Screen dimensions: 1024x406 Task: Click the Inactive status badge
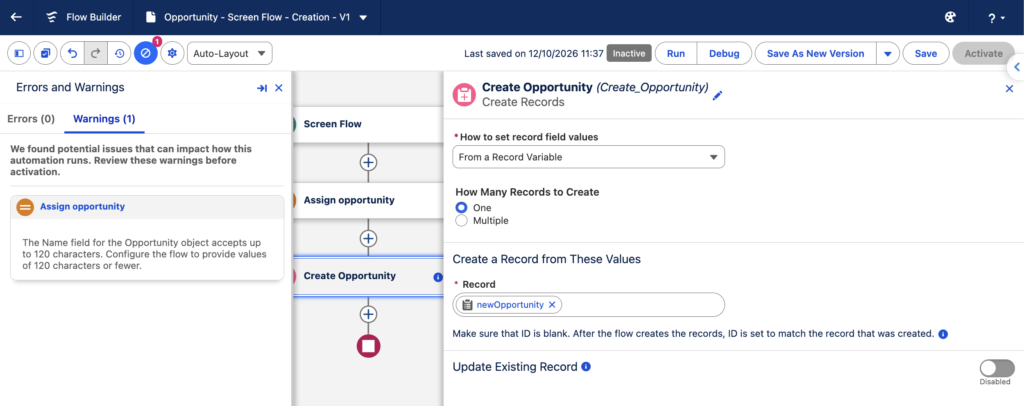(629, 54)
